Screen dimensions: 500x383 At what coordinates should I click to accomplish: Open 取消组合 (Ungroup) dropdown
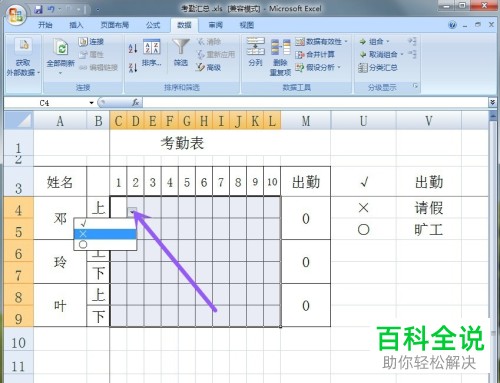[x=381, y=54]
